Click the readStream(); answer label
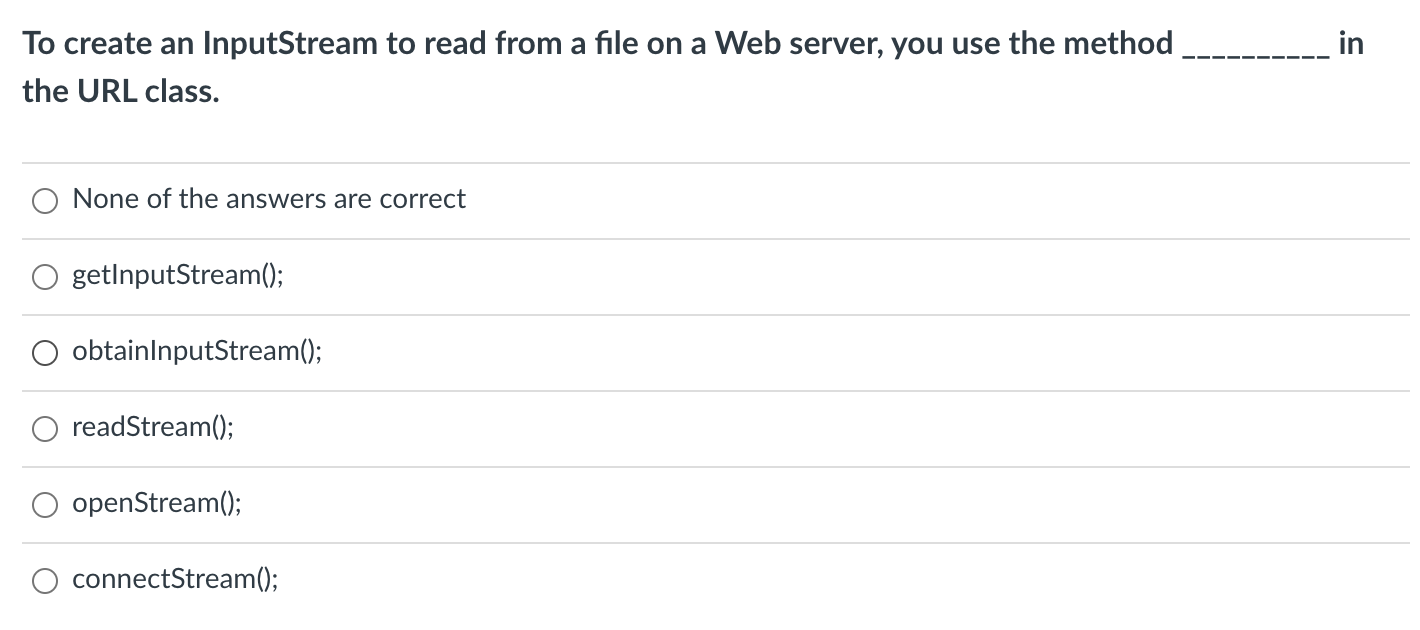Screen dimensions: 1420x630 point(153,427)
